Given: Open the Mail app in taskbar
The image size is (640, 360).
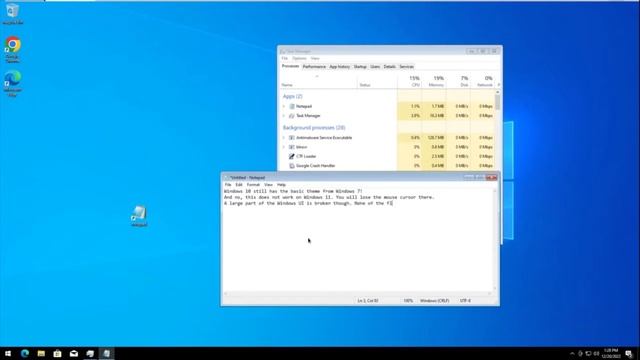Looking at the screenshot, I should coord(74,353).
